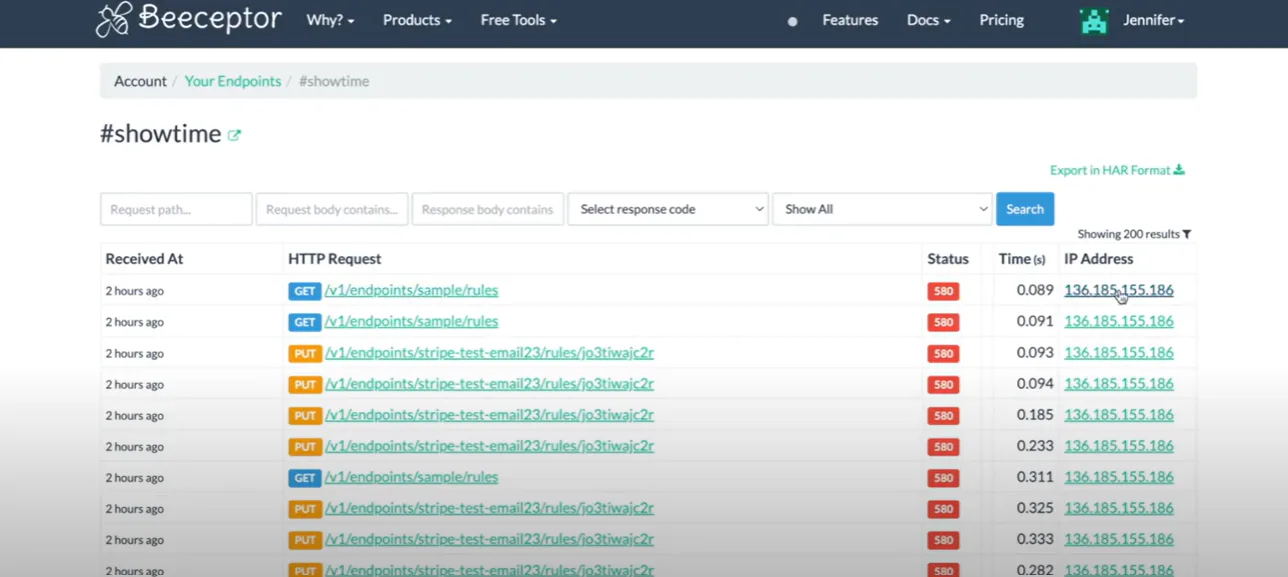Open the Pricing page

[1001, 20]
